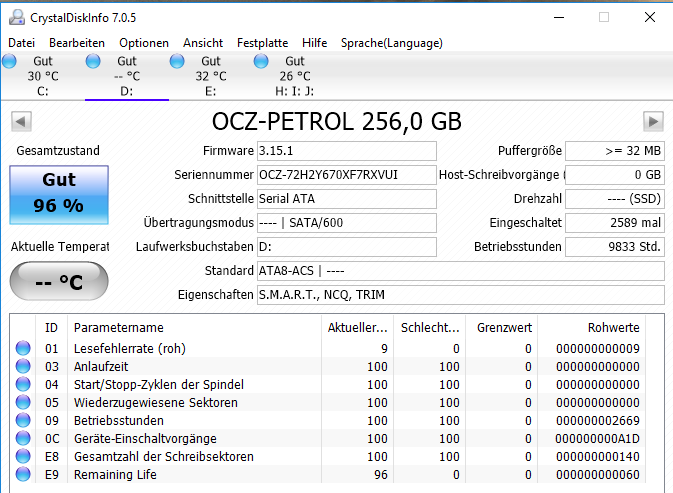Click the Drehzahl value ---- (SSD)
Screen dimensions: 673x493
click(x=615, y=199)
